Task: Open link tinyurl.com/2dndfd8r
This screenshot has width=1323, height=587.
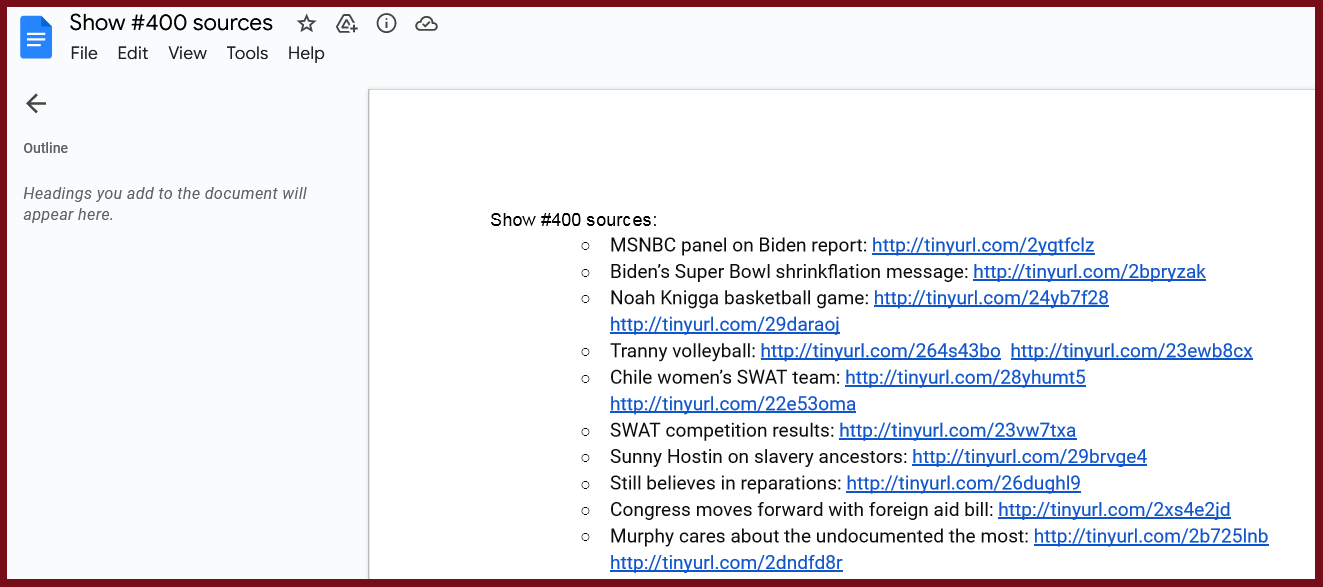Action: point(726,563)
